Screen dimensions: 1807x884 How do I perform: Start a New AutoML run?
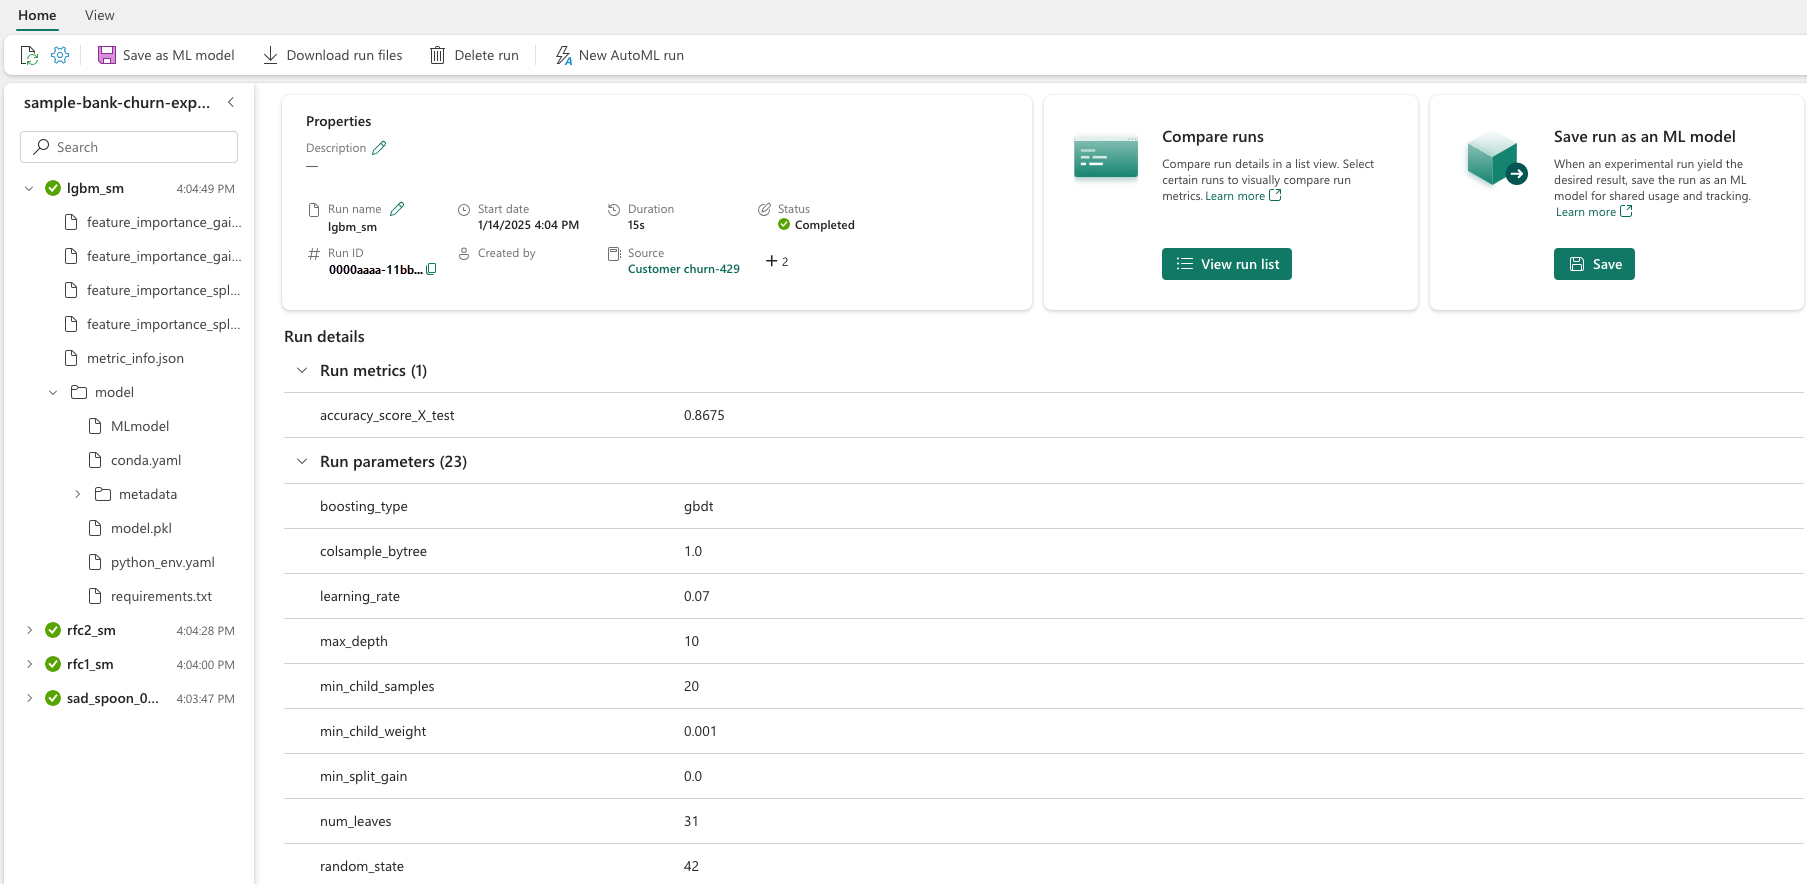tap(620, 55)
